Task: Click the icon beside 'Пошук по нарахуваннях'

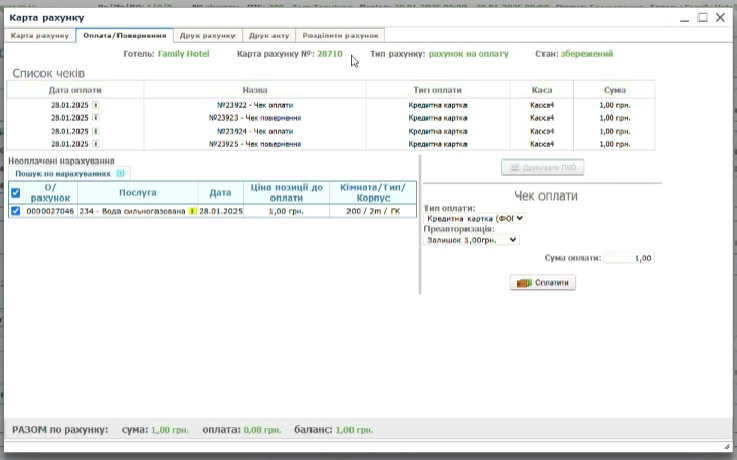Action: [121, 173]
